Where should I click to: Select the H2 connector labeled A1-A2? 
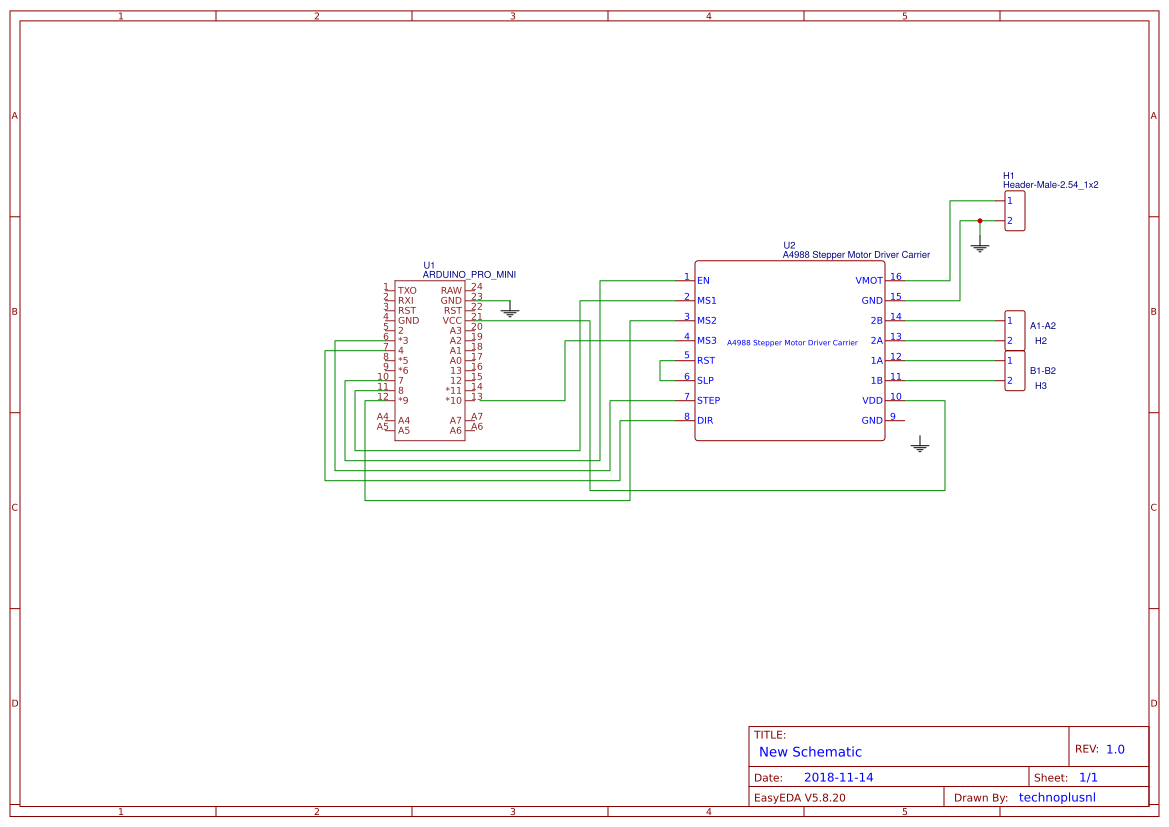tap(1015, 332)
